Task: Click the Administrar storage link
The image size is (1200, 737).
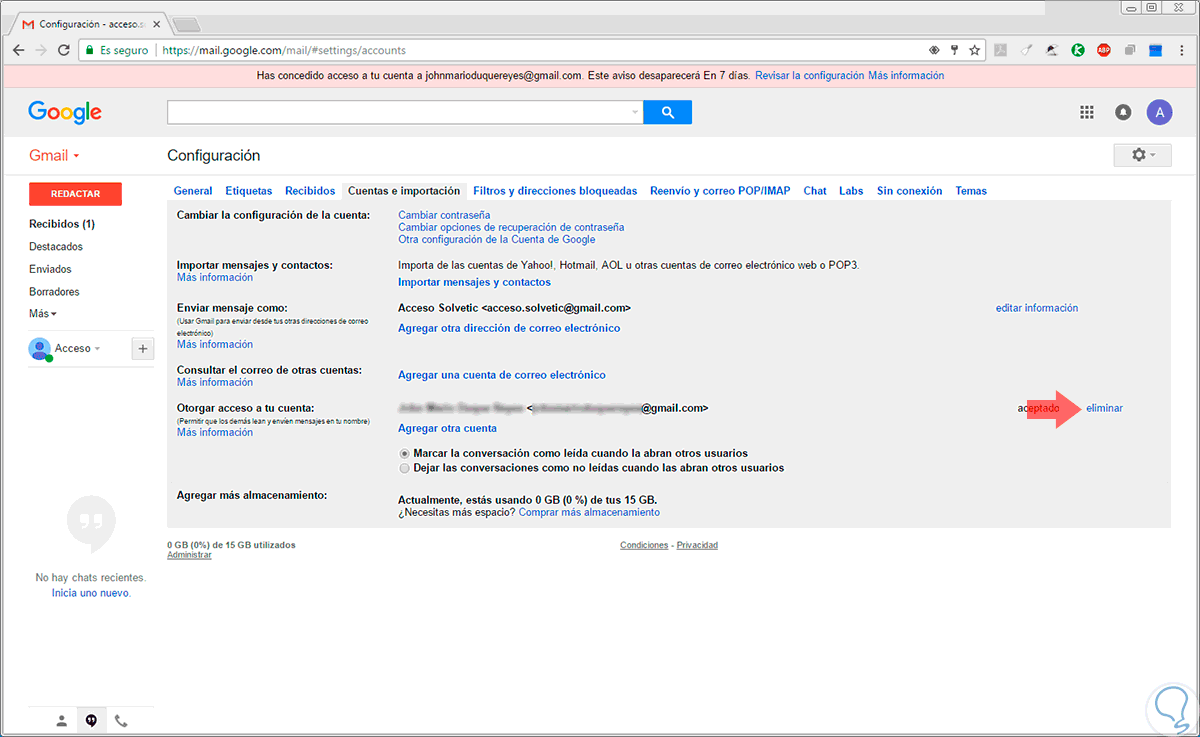Action: 189,554
